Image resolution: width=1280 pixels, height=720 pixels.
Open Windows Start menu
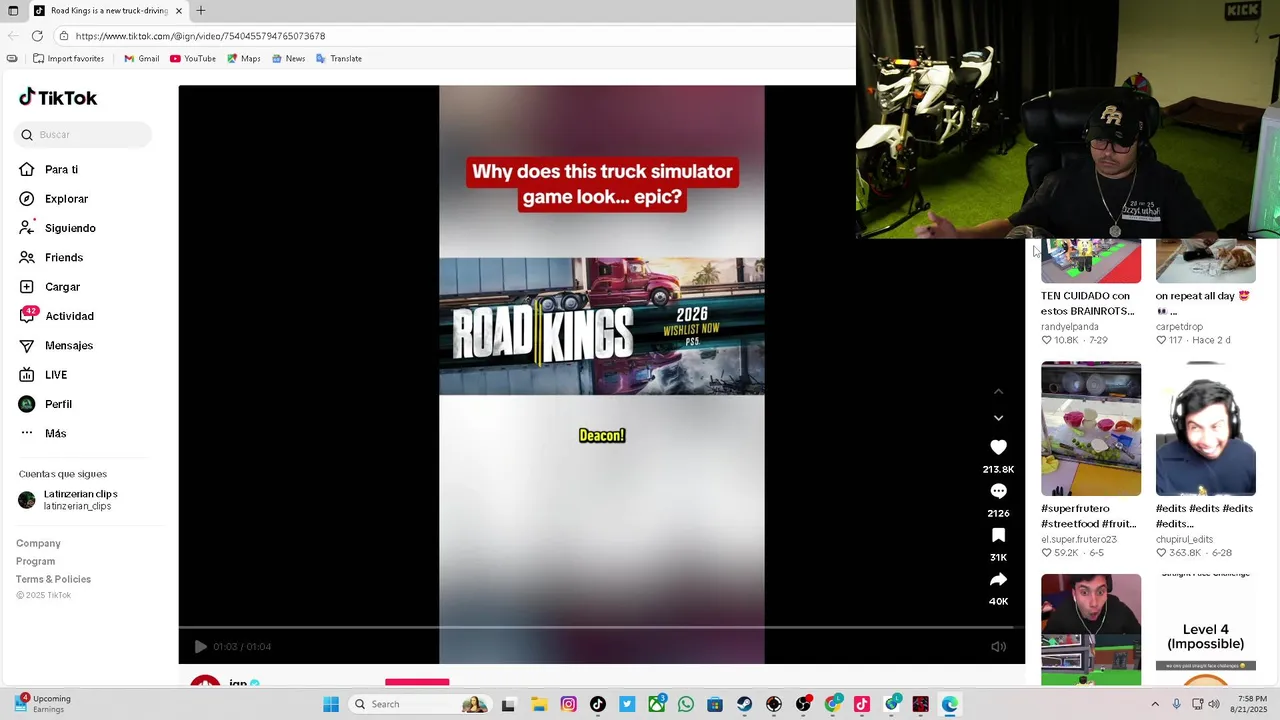pyautogui.click(x=331, y=704)
